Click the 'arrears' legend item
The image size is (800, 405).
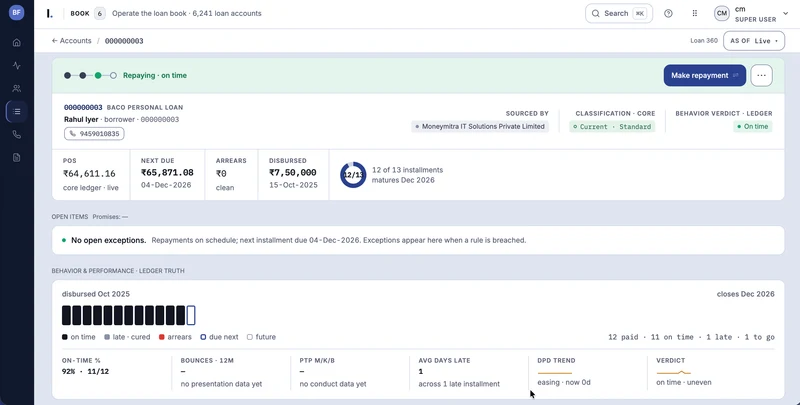pyautogui.click(x=176, y=337)
